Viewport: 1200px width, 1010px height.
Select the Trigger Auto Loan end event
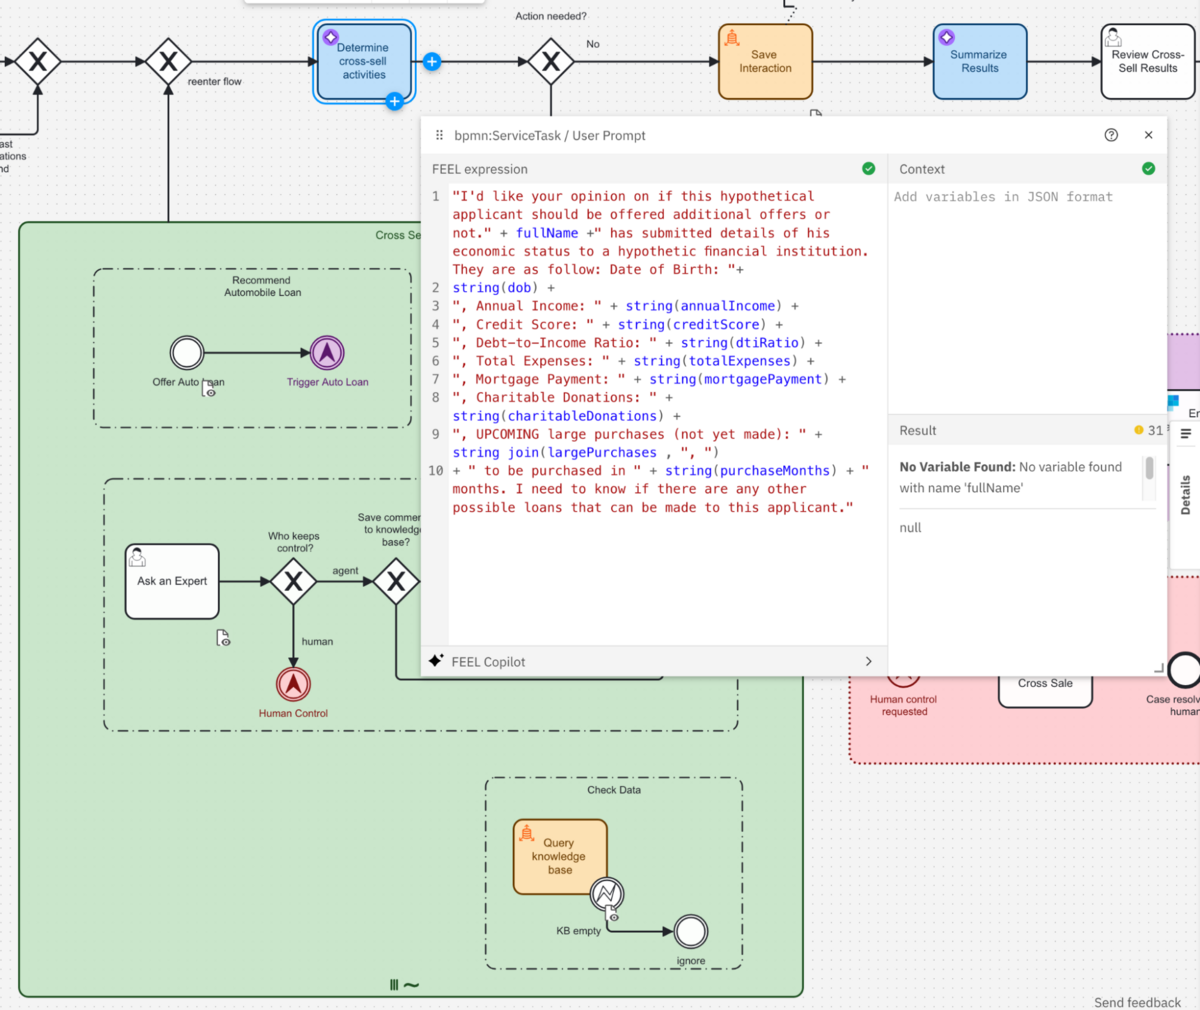(327, 353)
